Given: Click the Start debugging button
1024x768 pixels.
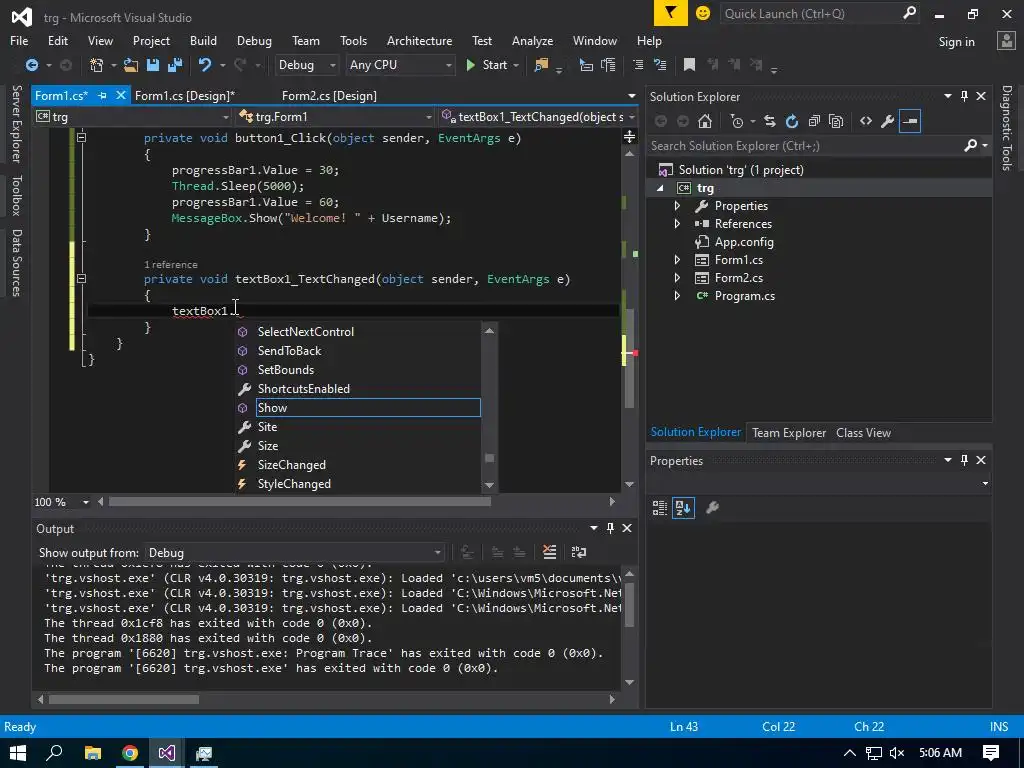Looking at the screenshot, I should point(487,65).
